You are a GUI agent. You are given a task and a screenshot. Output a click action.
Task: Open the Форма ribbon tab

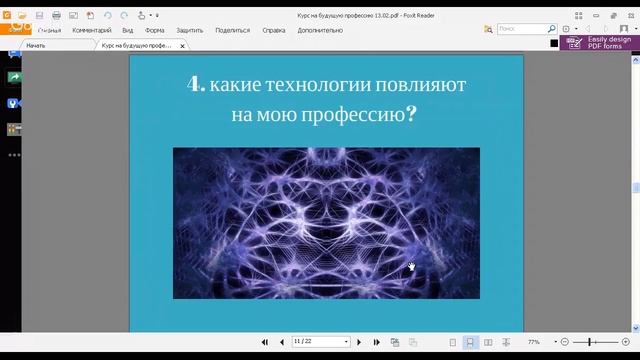tap(155, 30)
